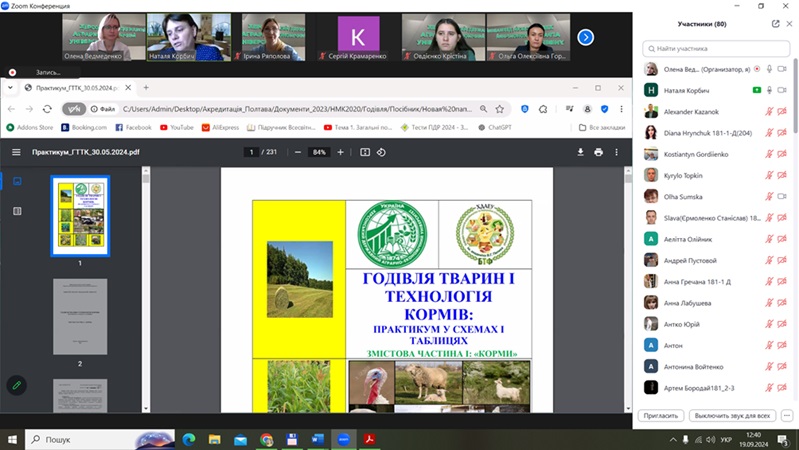799x450 pixels.
Task: Open a new Chrome tab
Action: 146,88
